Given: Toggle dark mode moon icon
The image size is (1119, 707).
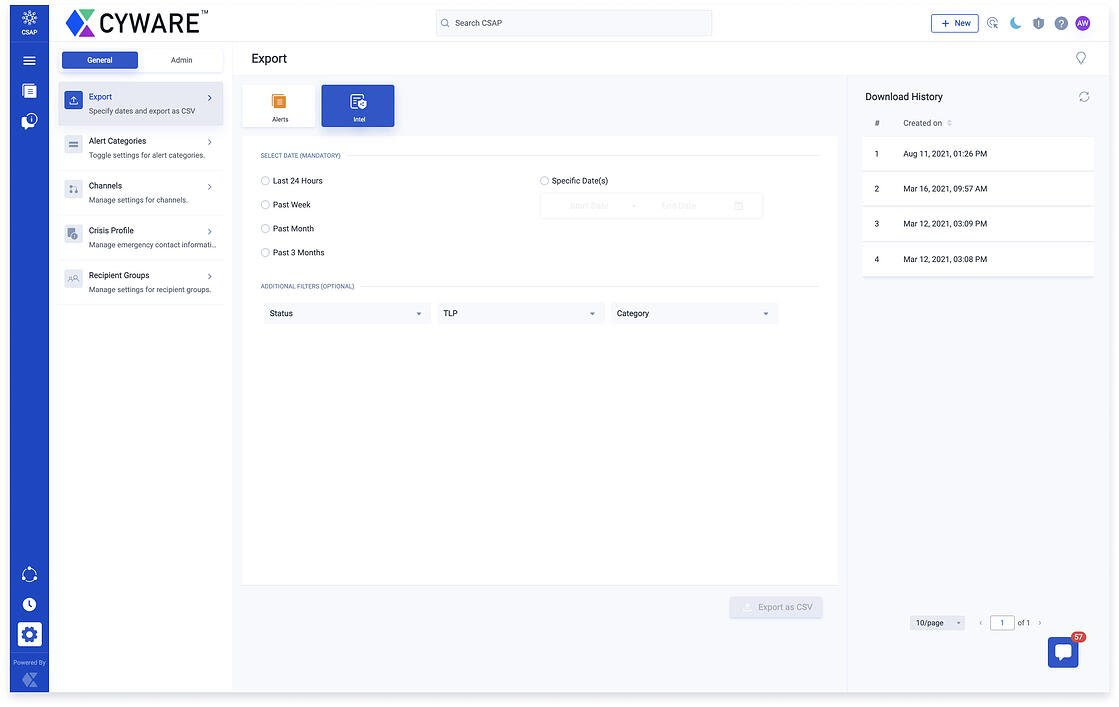Looking at the screenshot, I should point(1015,23).
